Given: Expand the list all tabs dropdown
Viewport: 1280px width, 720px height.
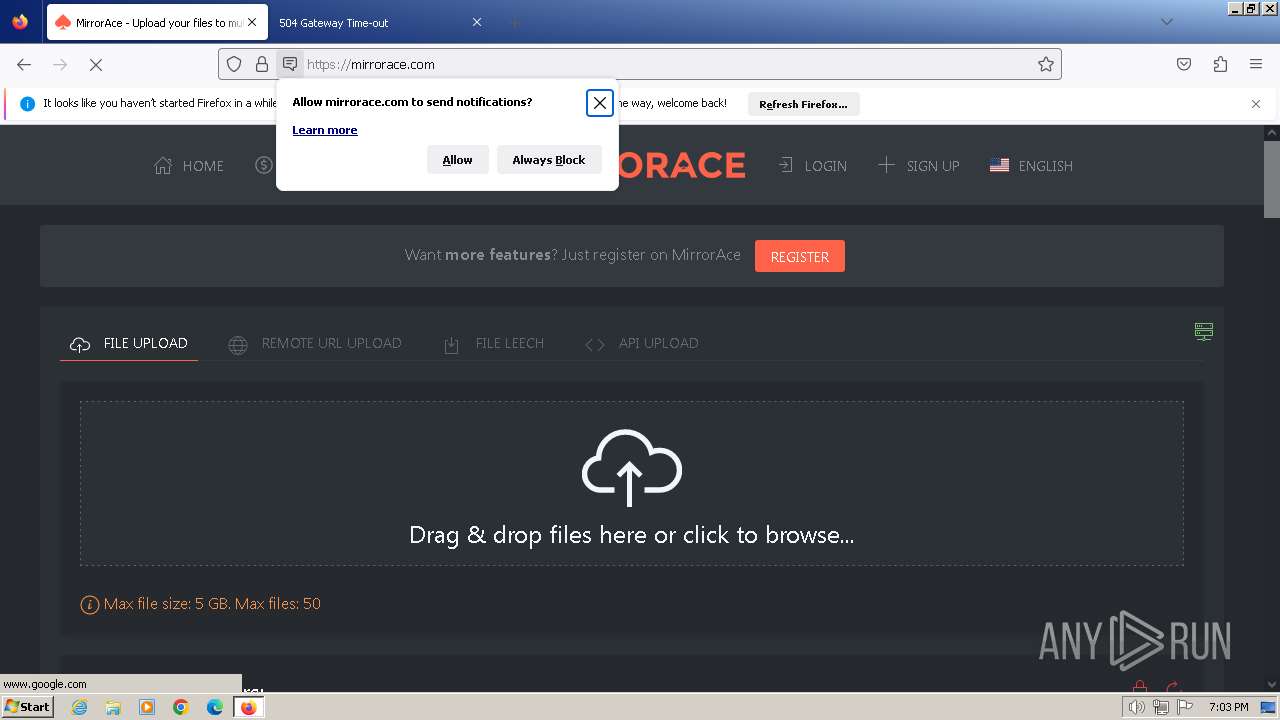Looking at the screenshot, I should [1166, 22].
